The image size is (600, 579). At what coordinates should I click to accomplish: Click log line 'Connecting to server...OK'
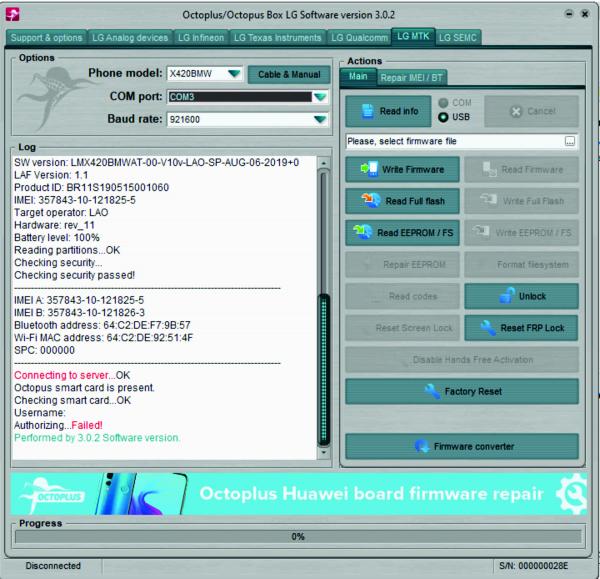pyautogui.click(x=72, y=375)
